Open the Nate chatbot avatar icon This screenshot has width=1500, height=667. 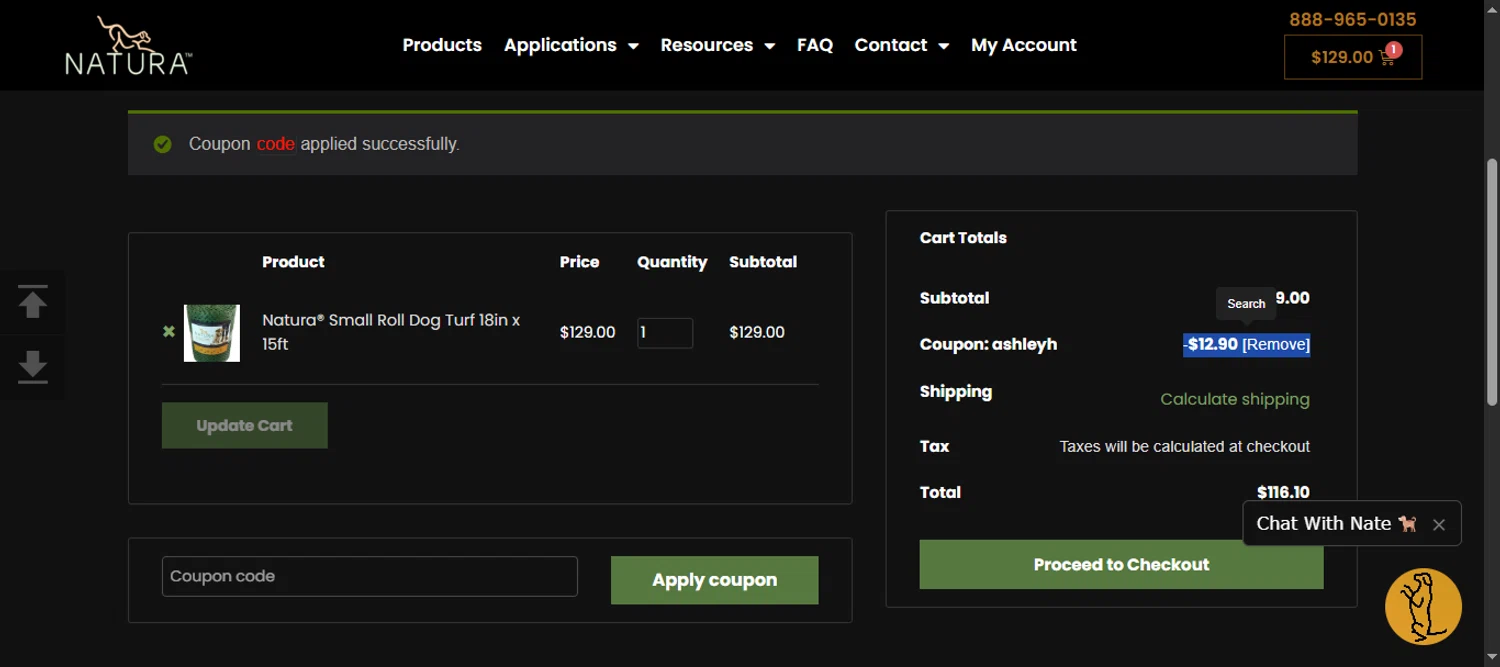(x=1423, y=606)
